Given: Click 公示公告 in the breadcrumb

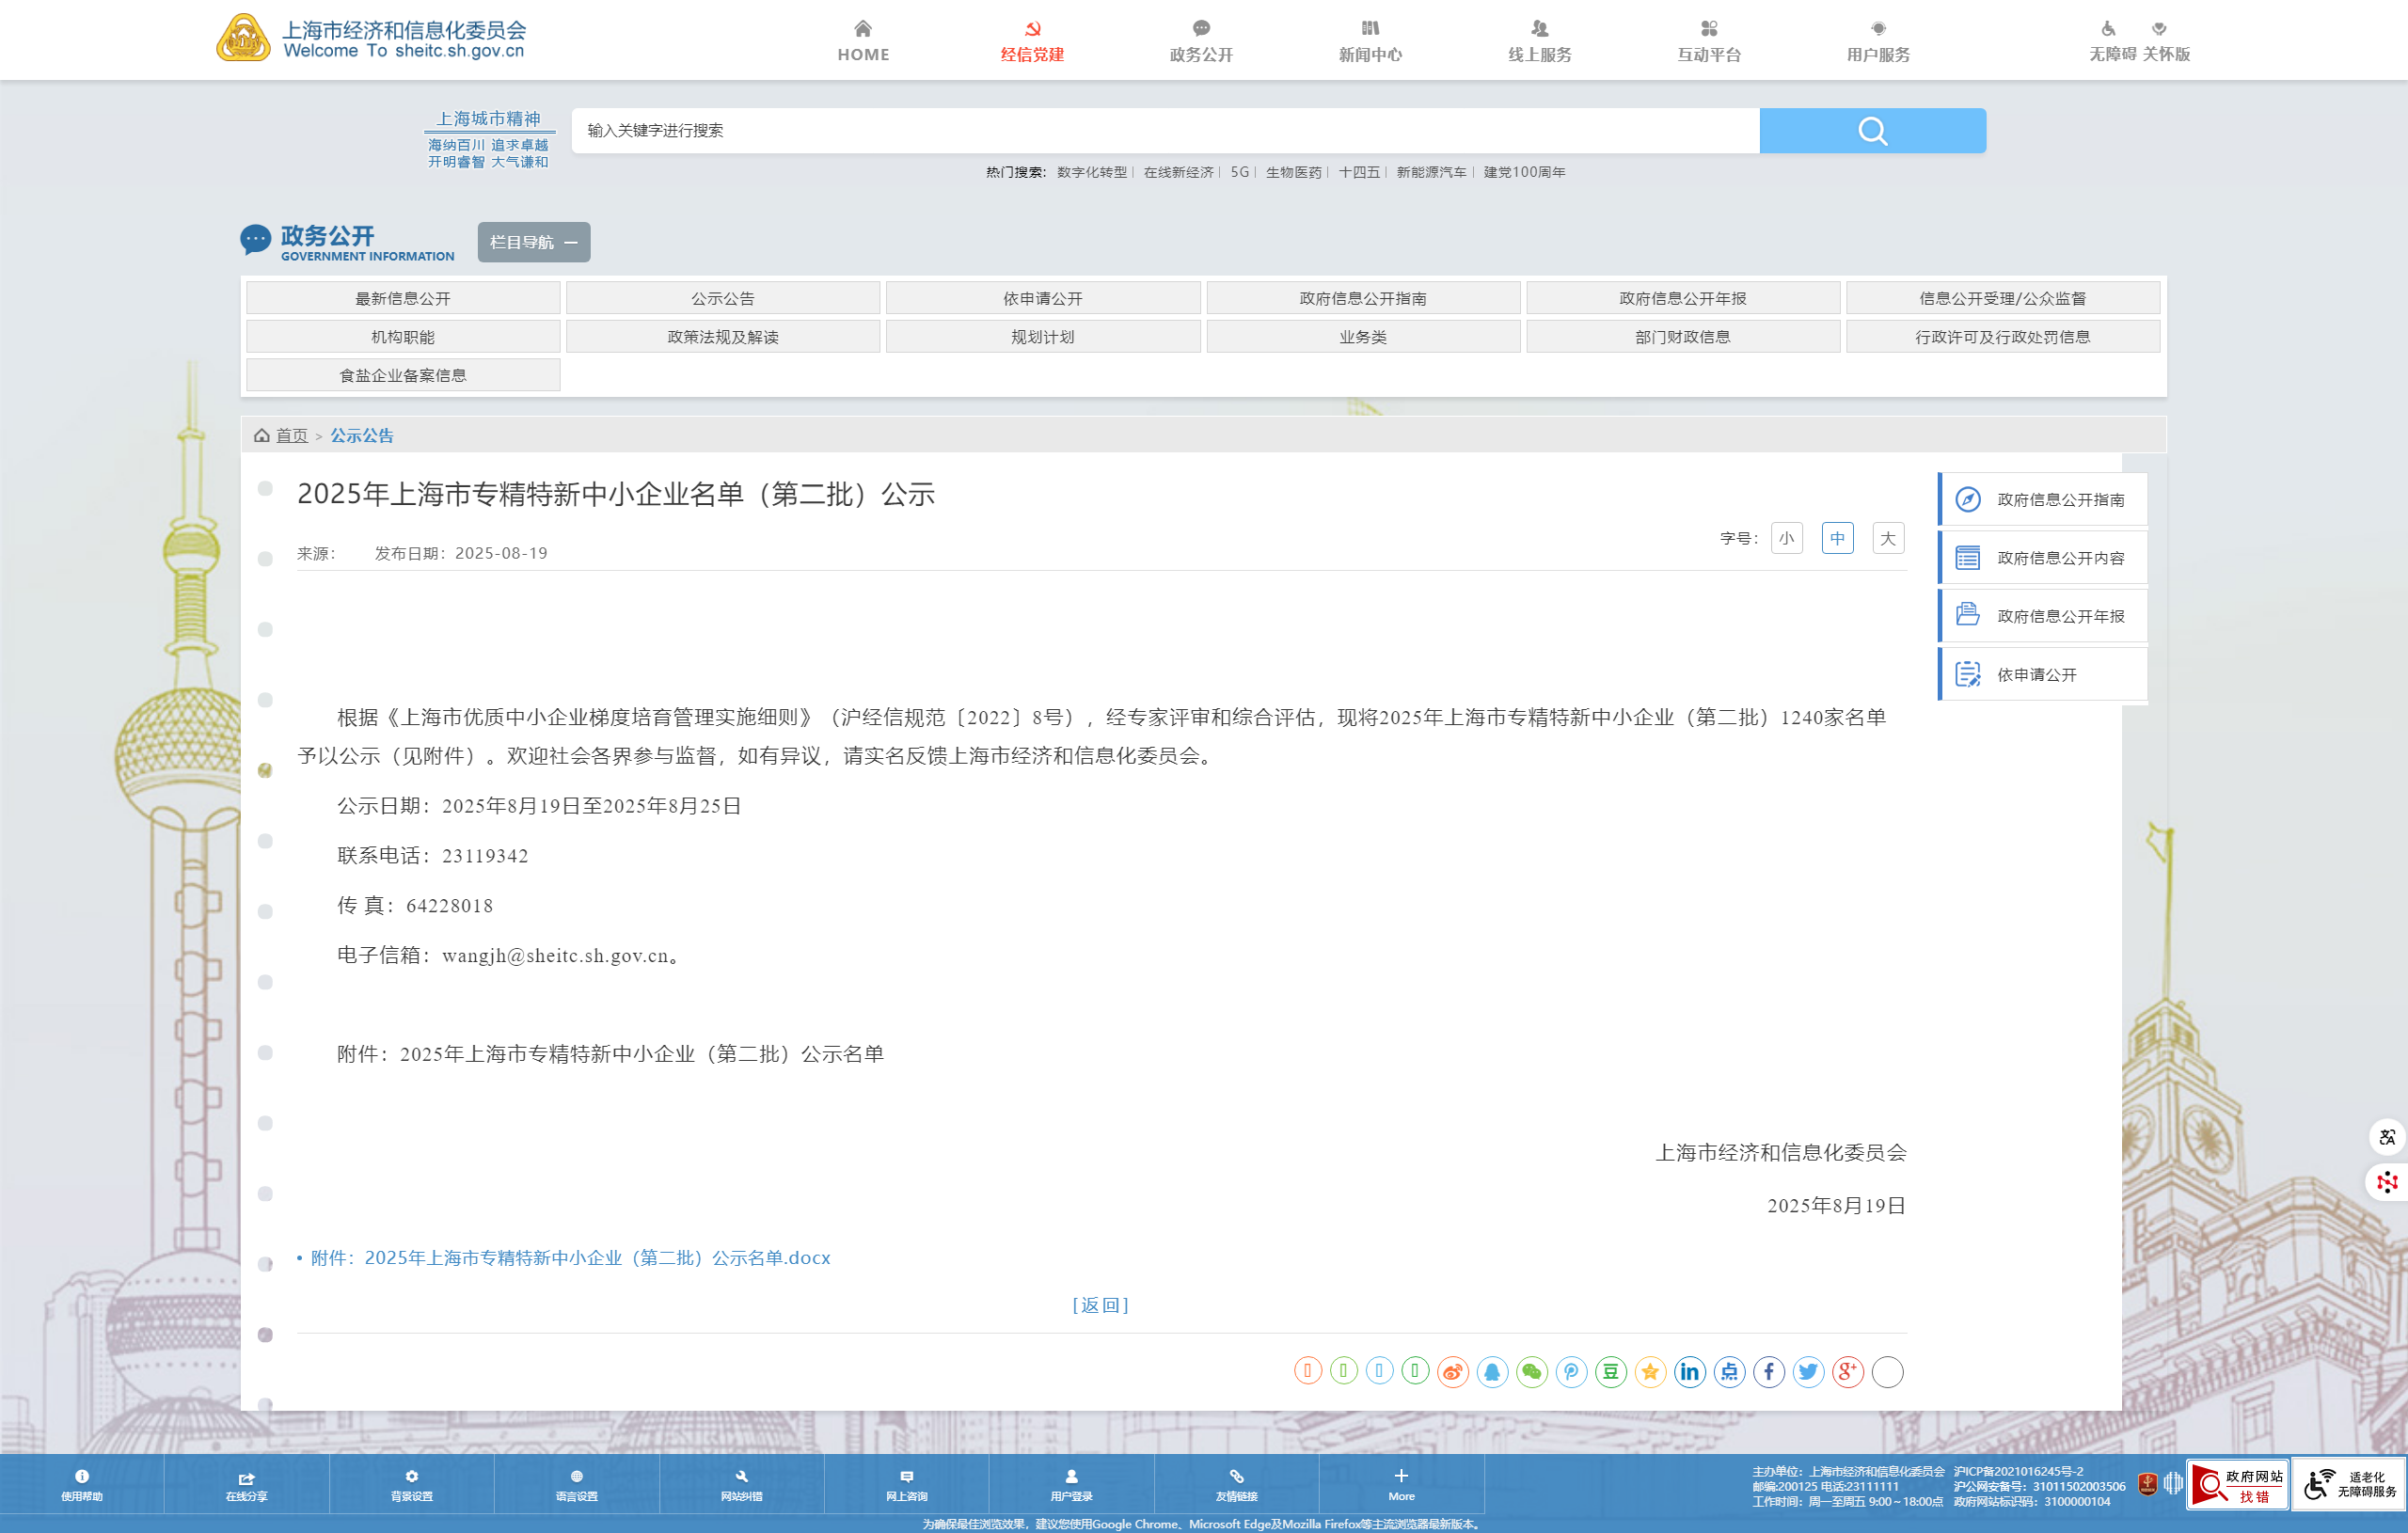Looking at the screenshot, I should (362, 436).
